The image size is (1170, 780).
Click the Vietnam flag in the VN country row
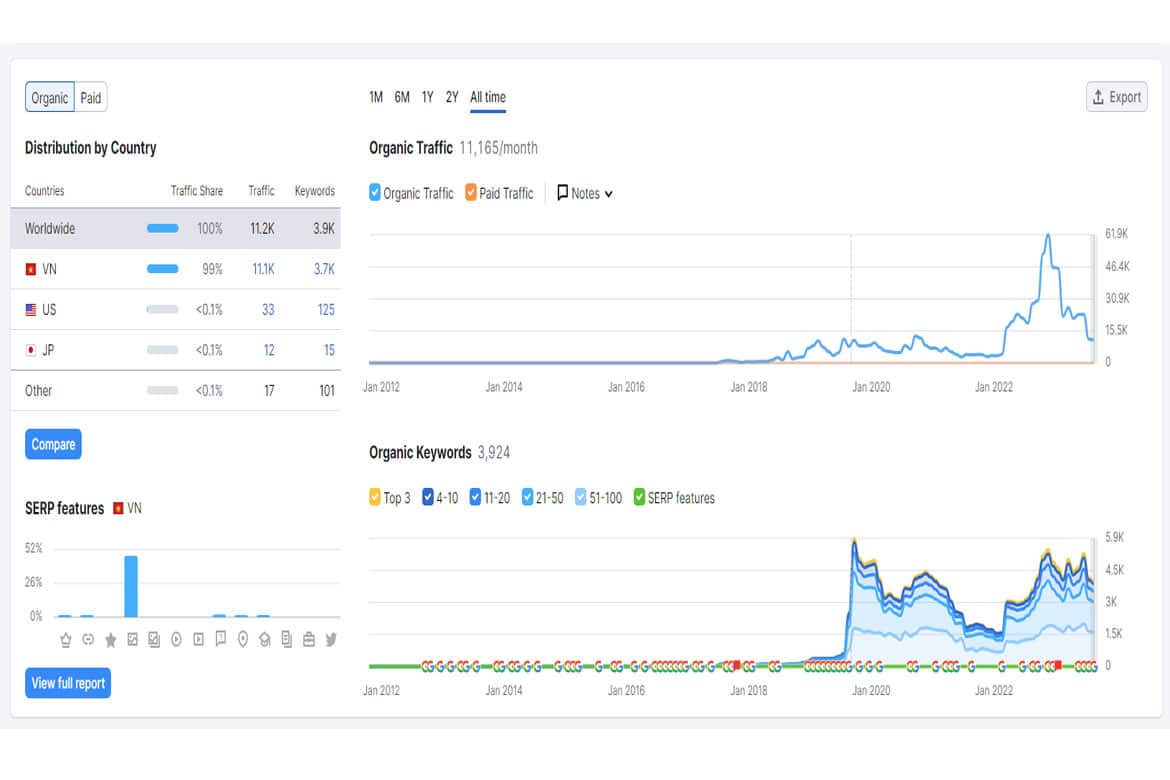point(31,269)
